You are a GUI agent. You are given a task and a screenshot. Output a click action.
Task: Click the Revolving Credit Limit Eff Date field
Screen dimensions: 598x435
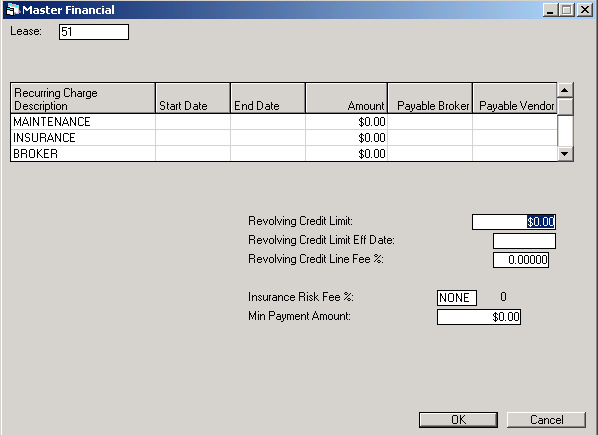(524, 241)
